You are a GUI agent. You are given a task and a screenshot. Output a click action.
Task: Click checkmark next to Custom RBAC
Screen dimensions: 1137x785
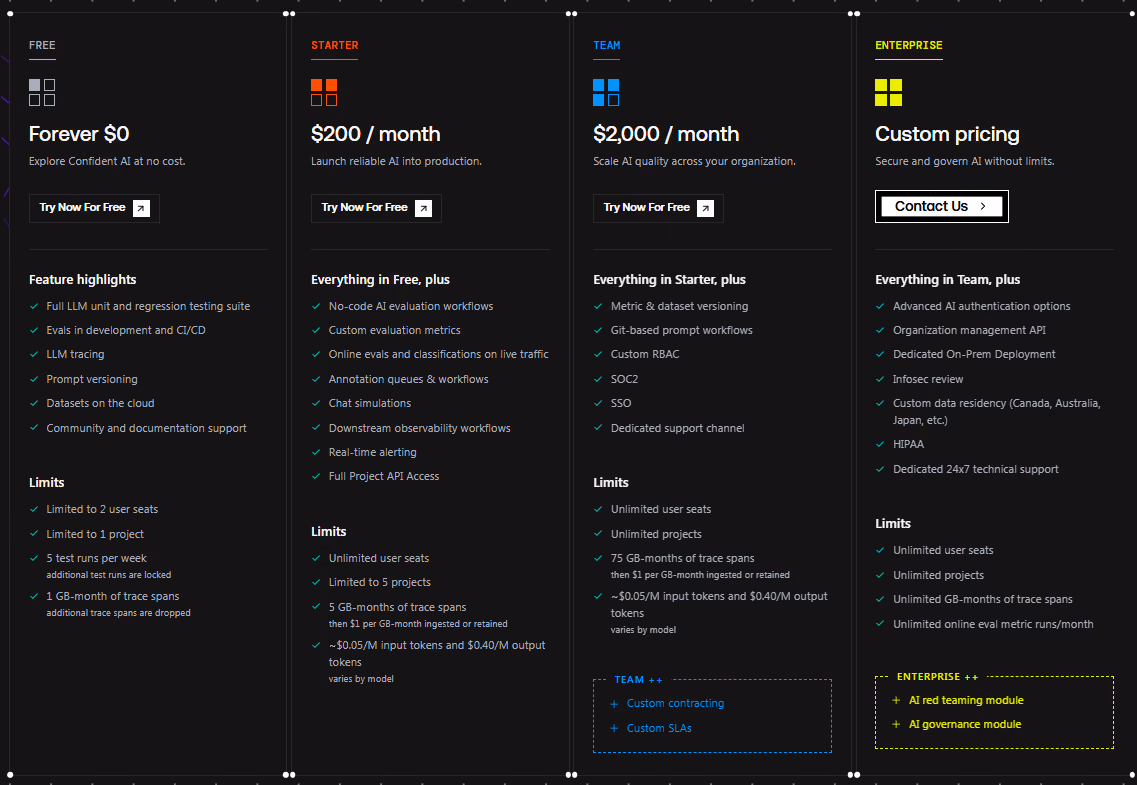[x=598, y=354]
